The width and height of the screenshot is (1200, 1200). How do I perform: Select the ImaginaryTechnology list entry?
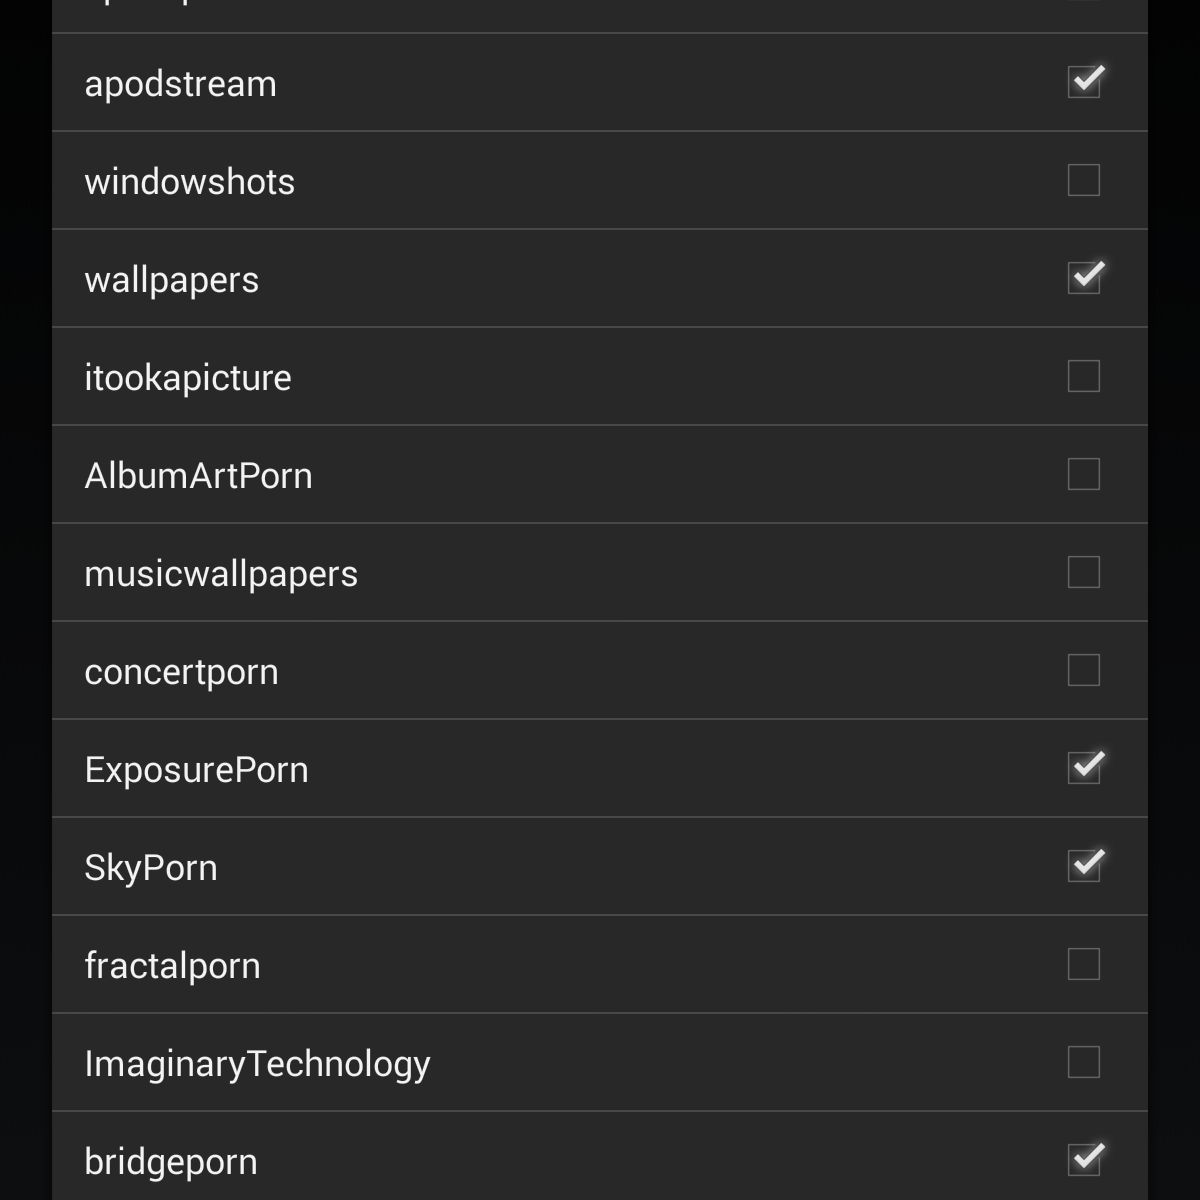click(257, 1064)
